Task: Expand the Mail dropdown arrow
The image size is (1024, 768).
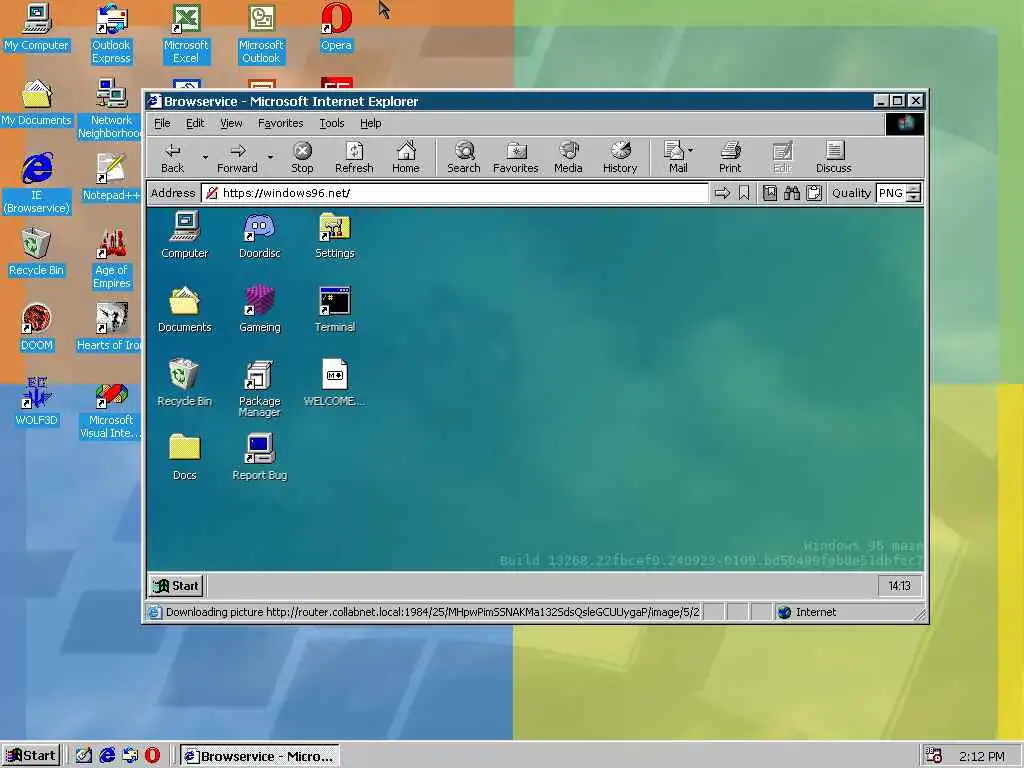Action: [x=691, y=150]
